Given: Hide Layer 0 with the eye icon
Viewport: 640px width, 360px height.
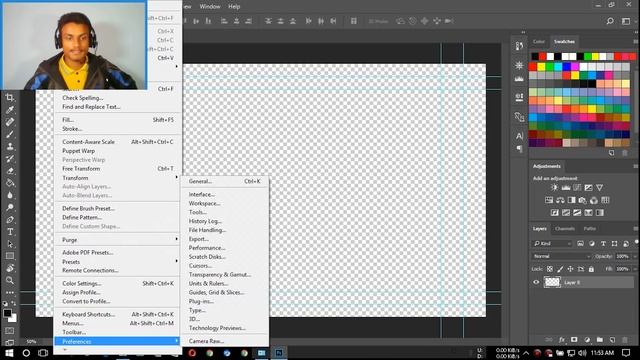Looking at the screenshot, I should [536, 282].
